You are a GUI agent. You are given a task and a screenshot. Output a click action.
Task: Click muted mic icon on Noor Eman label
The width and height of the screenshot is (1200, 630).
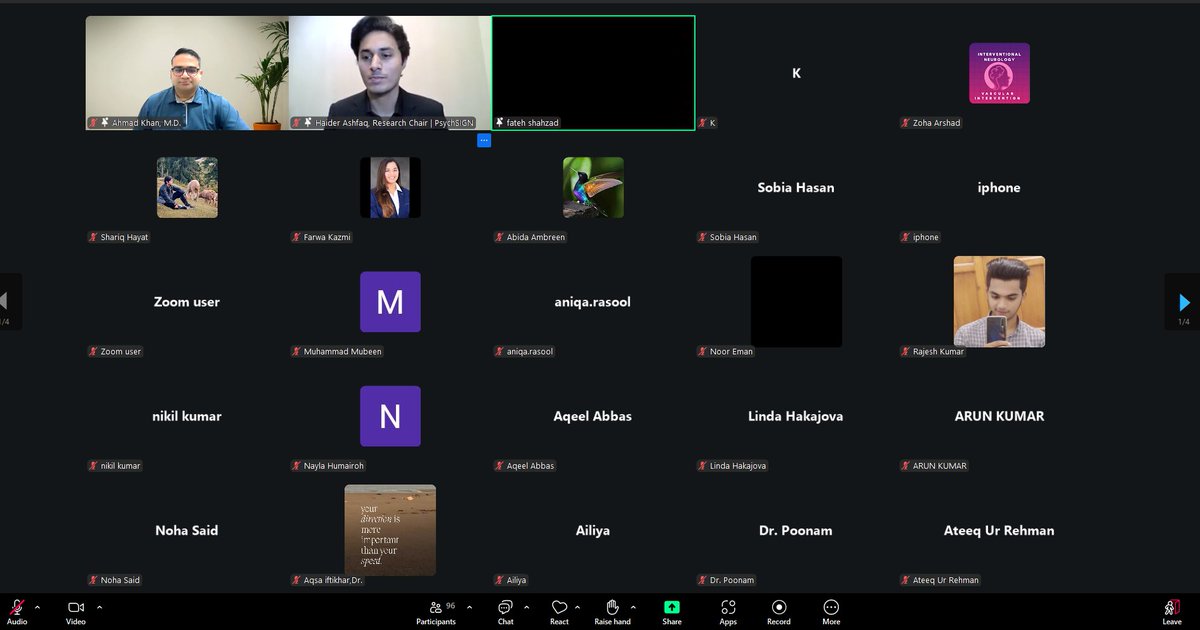tap(703, 351)
